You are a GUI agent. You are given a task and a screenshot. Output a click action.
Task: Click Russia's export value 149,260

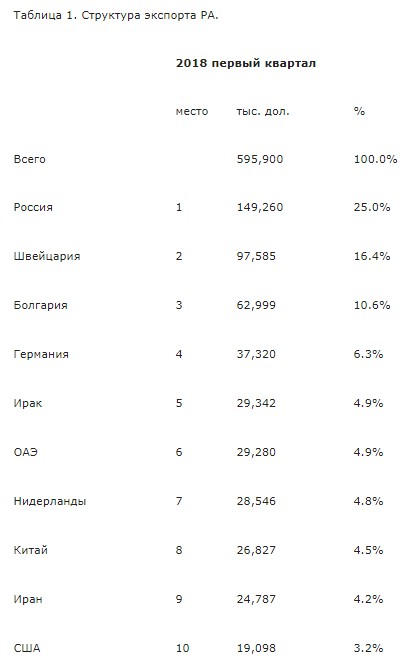point(260,207)
